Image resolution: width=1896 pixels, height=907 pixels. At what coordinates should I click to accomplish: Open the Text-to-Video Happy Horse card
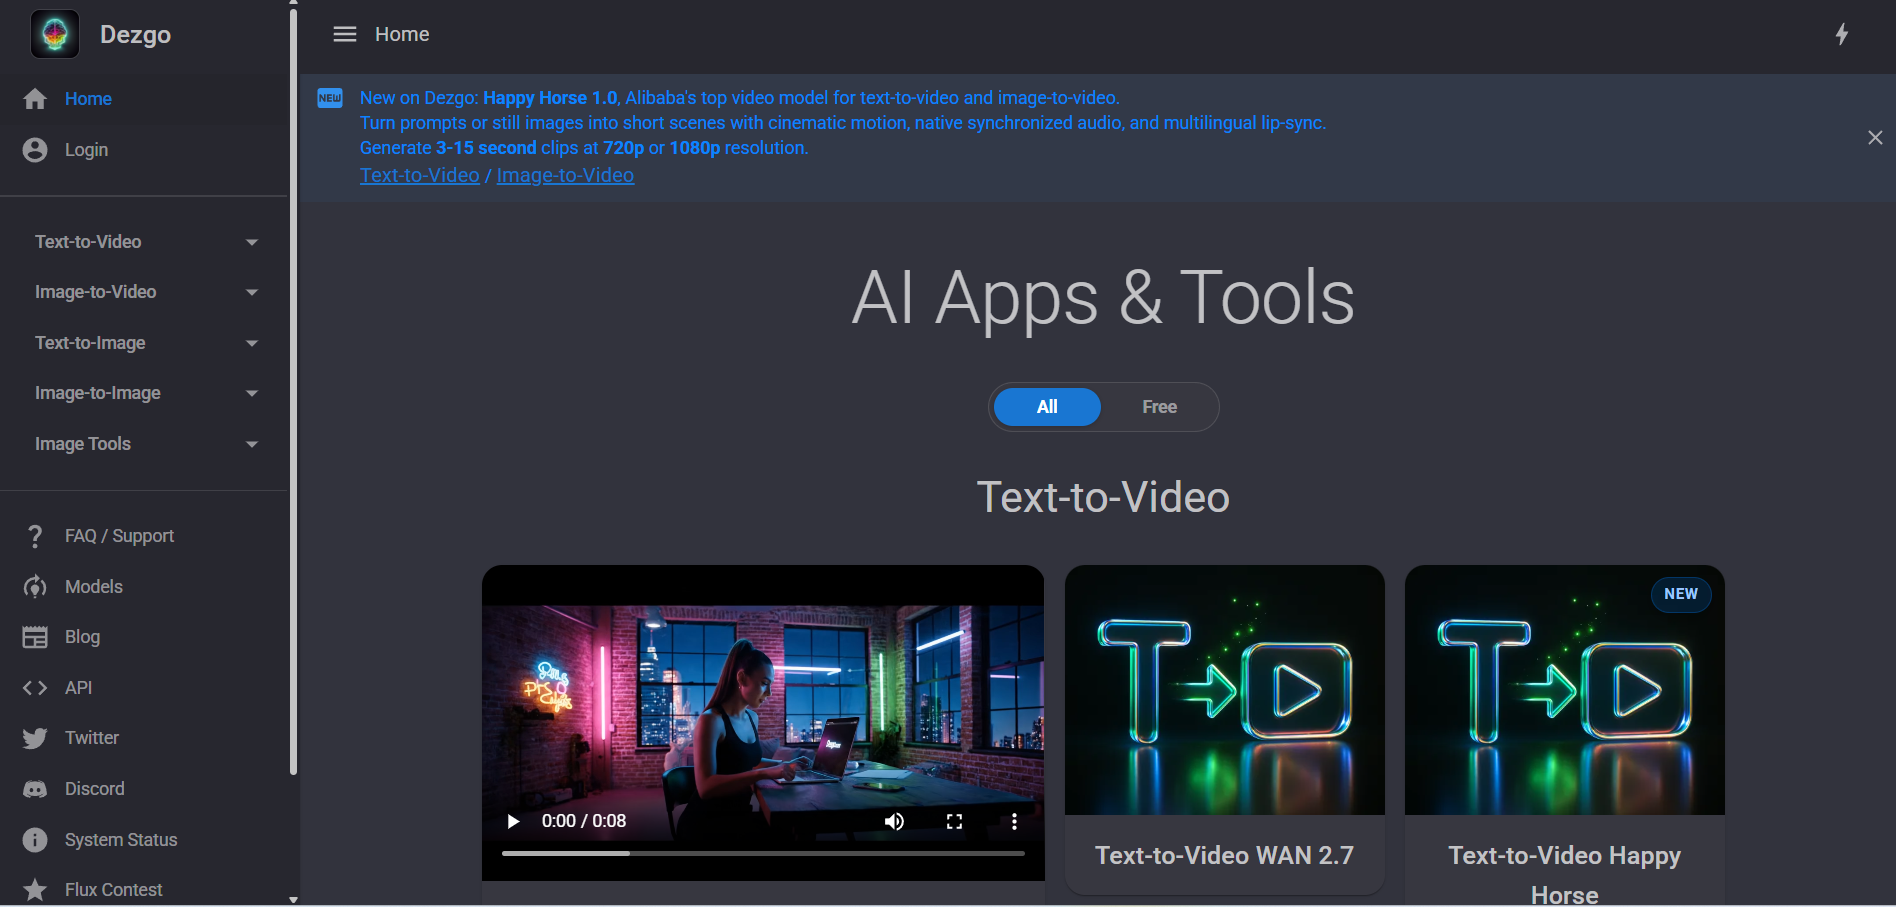pos(1565,736)
